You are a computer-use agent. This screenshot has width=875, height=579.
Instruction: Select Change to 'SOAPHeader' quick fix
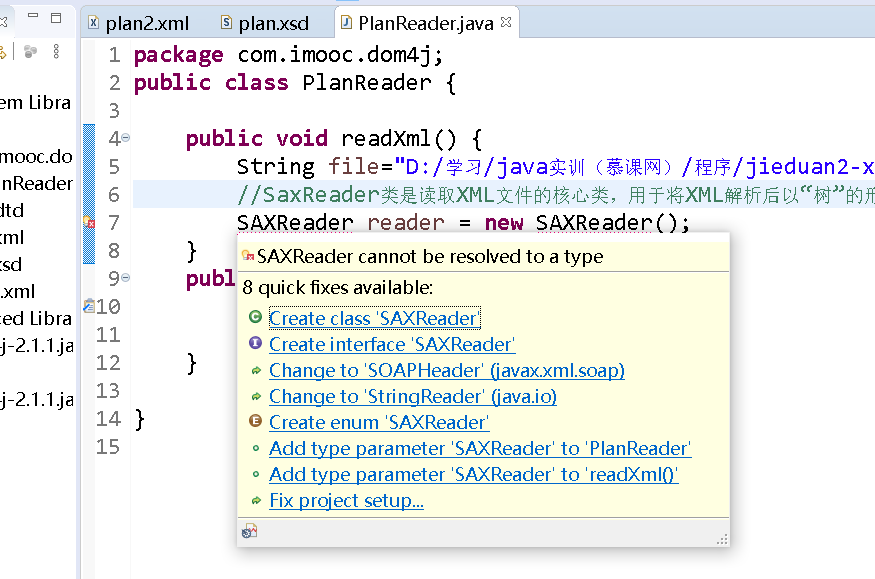[446, 370]
